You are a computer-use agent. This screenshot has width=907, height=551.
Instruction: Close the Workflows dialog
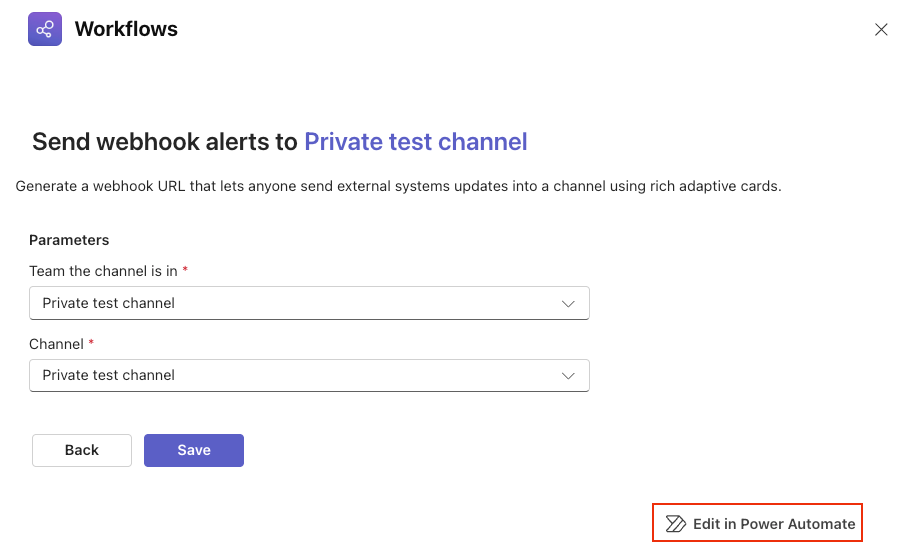(881, 30)
